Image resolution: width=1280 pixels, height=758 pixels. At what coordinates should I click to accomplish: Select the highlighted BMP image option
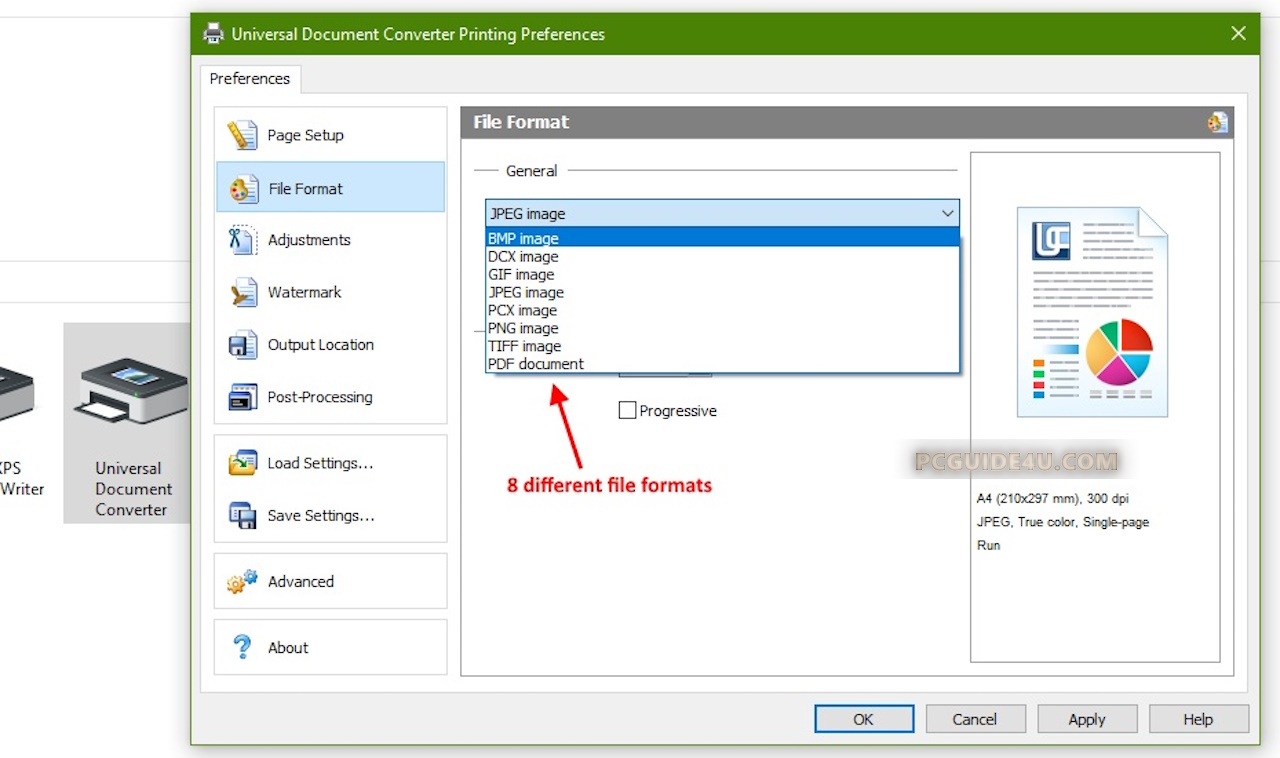point(523,238)
